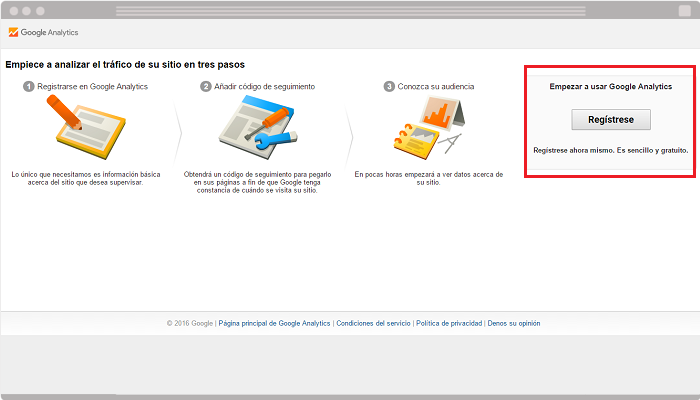Click 'Registrarse en Google Analytics' heading

(x=92, y=86)
